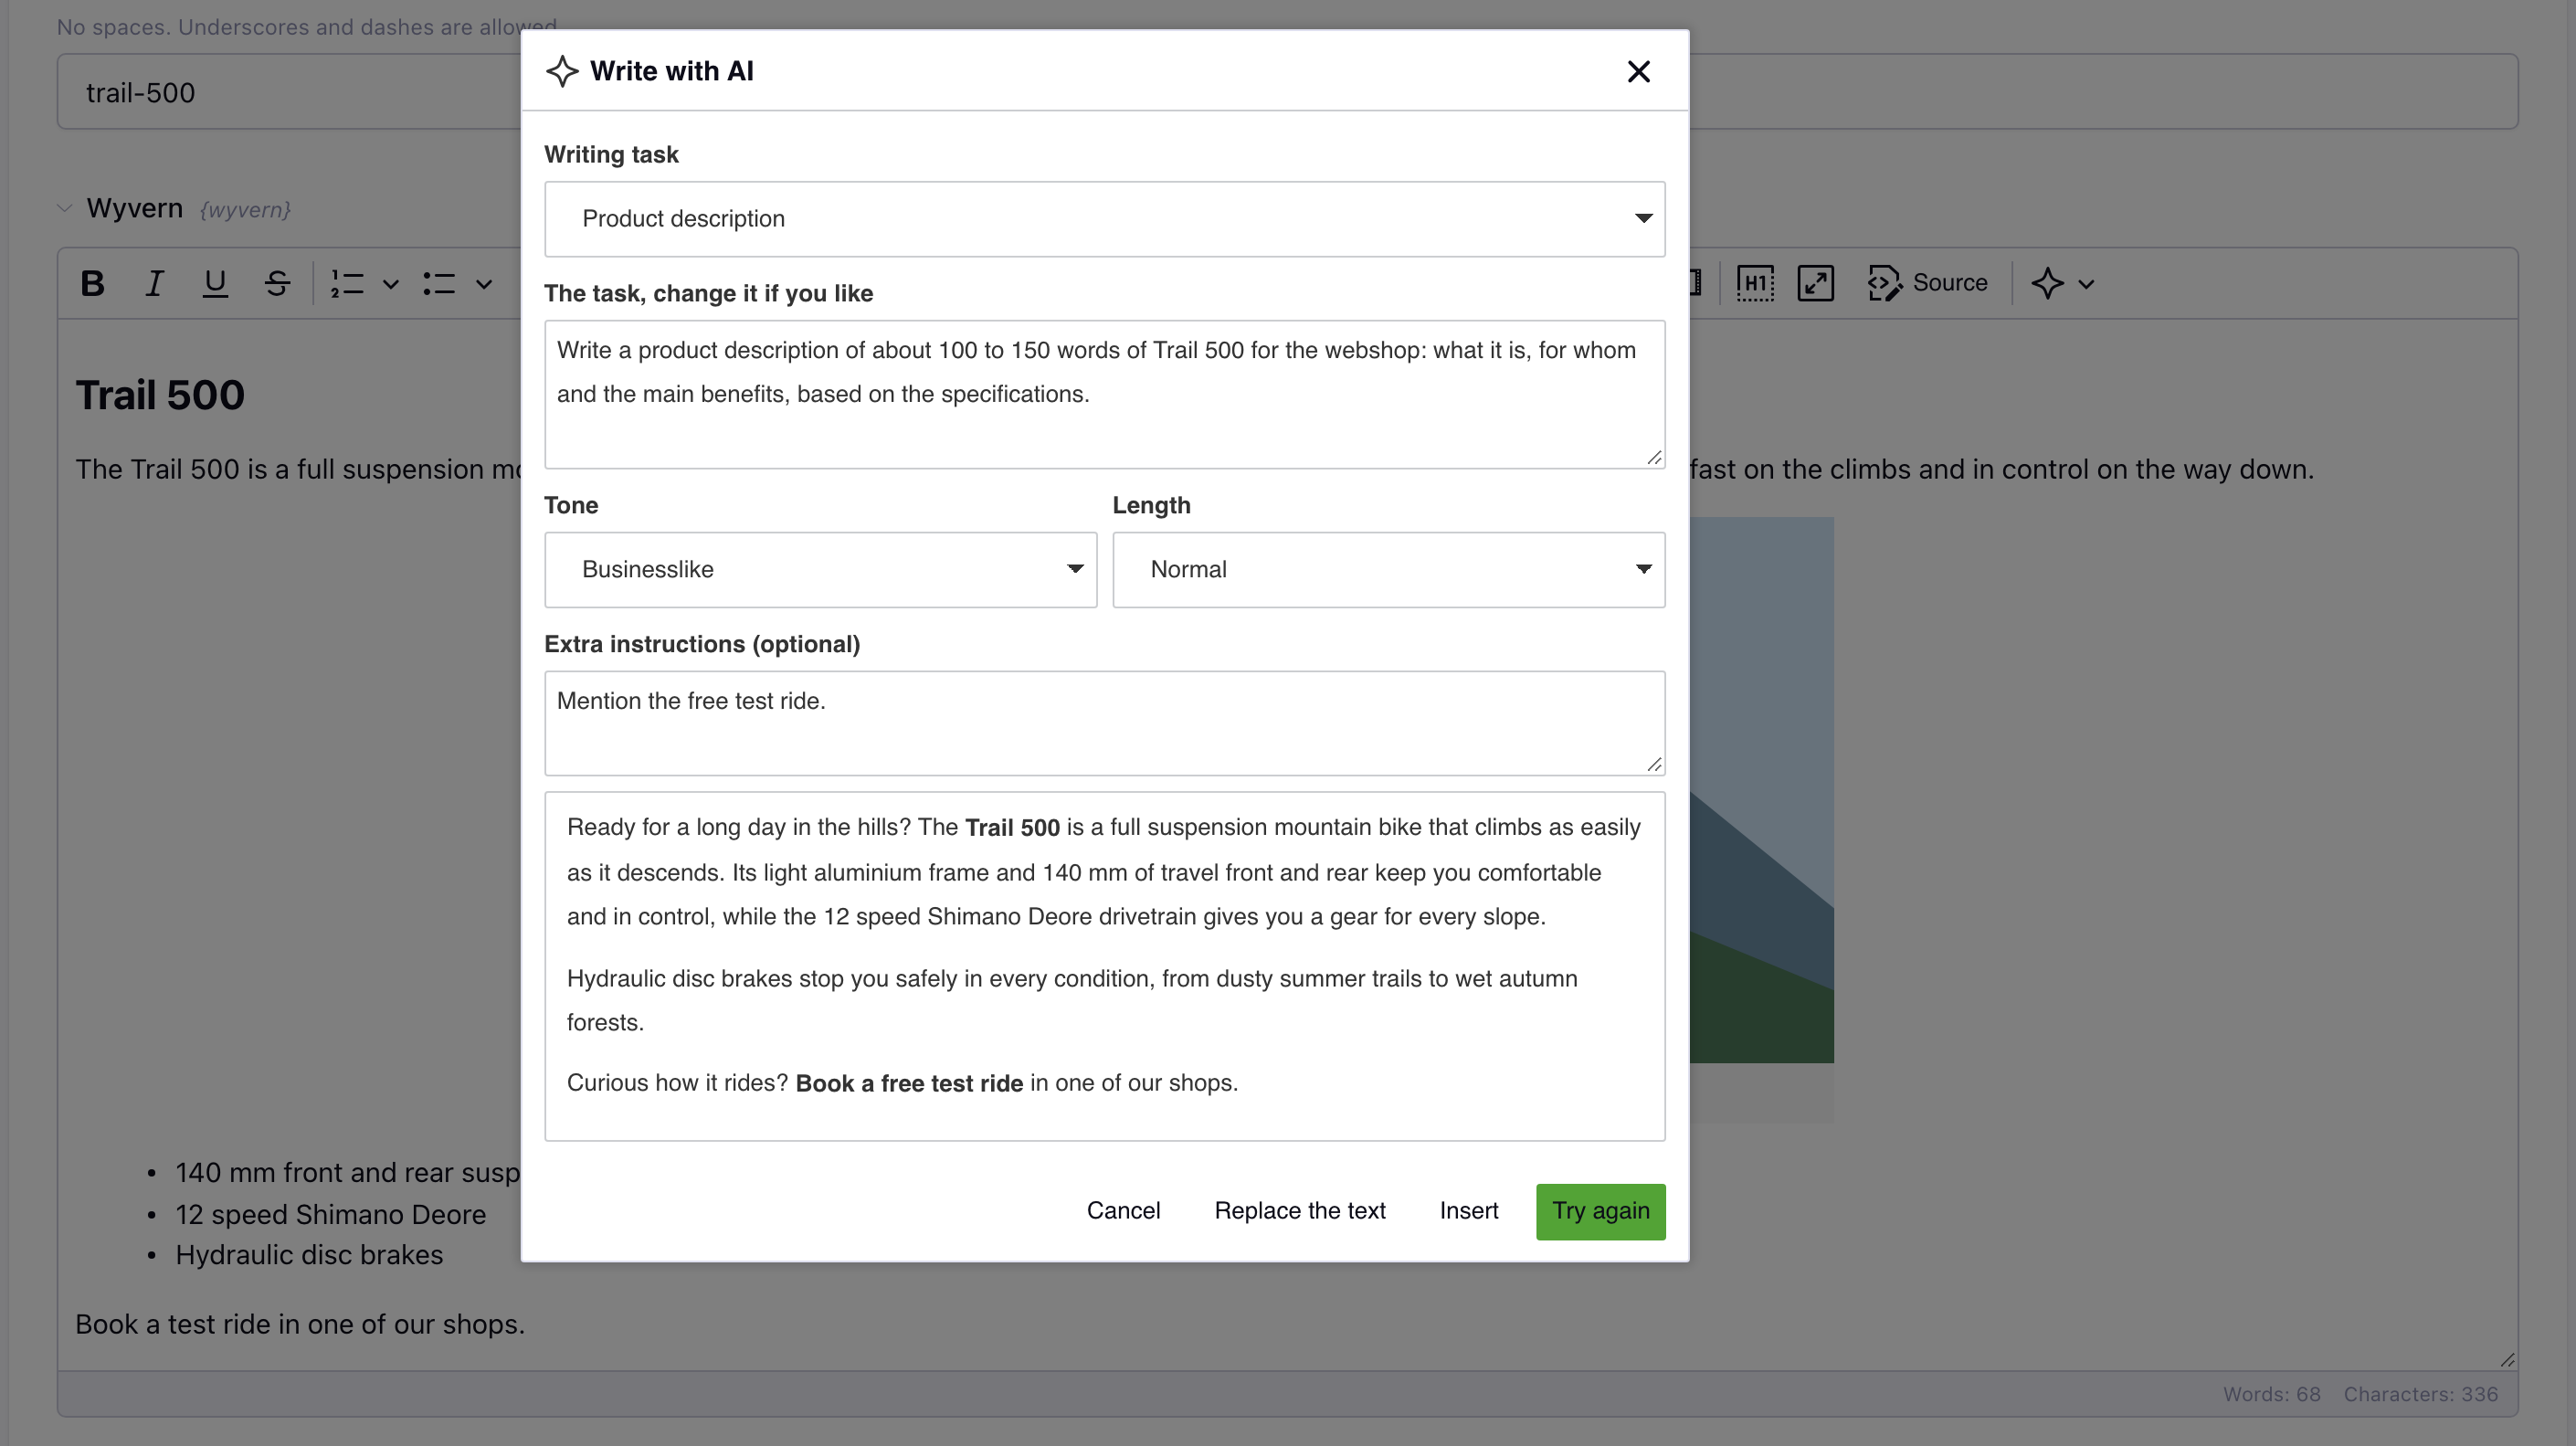Viewport: 2576px width, 1446px height.
Task: Open the Length dropdown set to Normal
Action: [x=1388, y=570]
